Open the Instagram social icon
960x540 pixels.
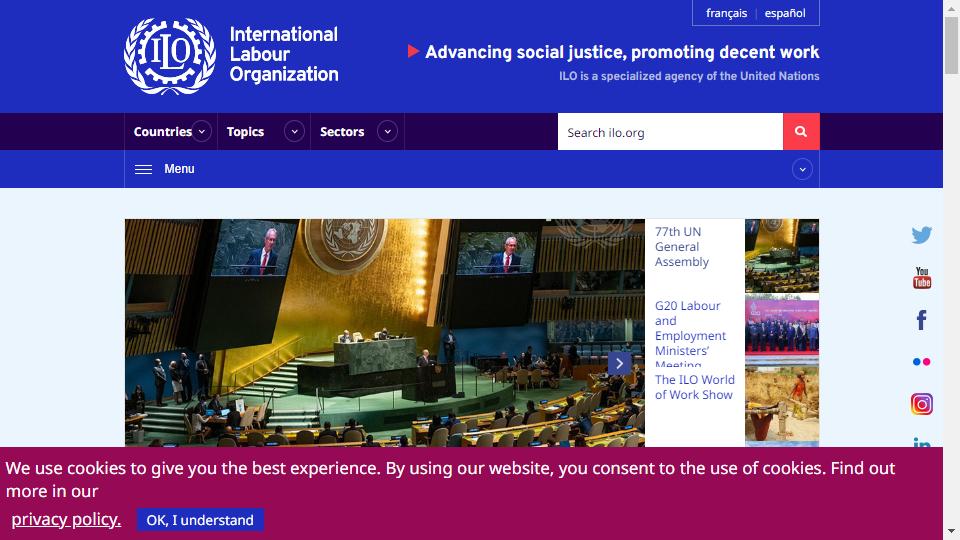[921, 404]
